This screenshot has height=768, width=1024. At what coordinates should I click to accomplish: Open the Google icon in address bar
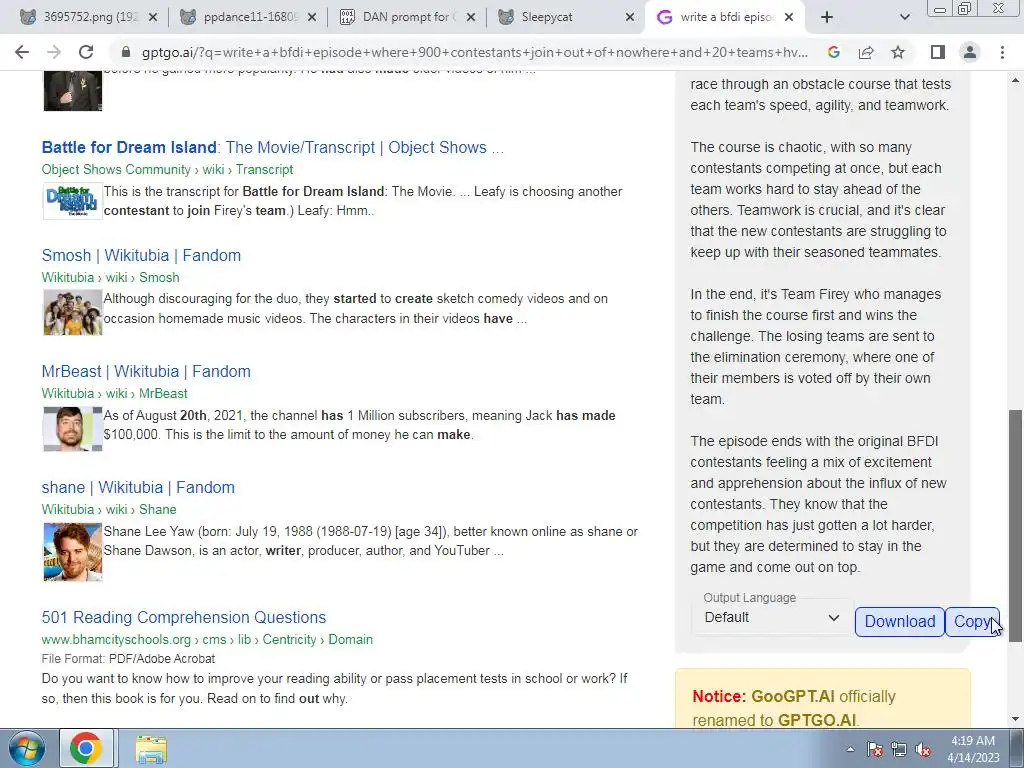click(833, 52)
